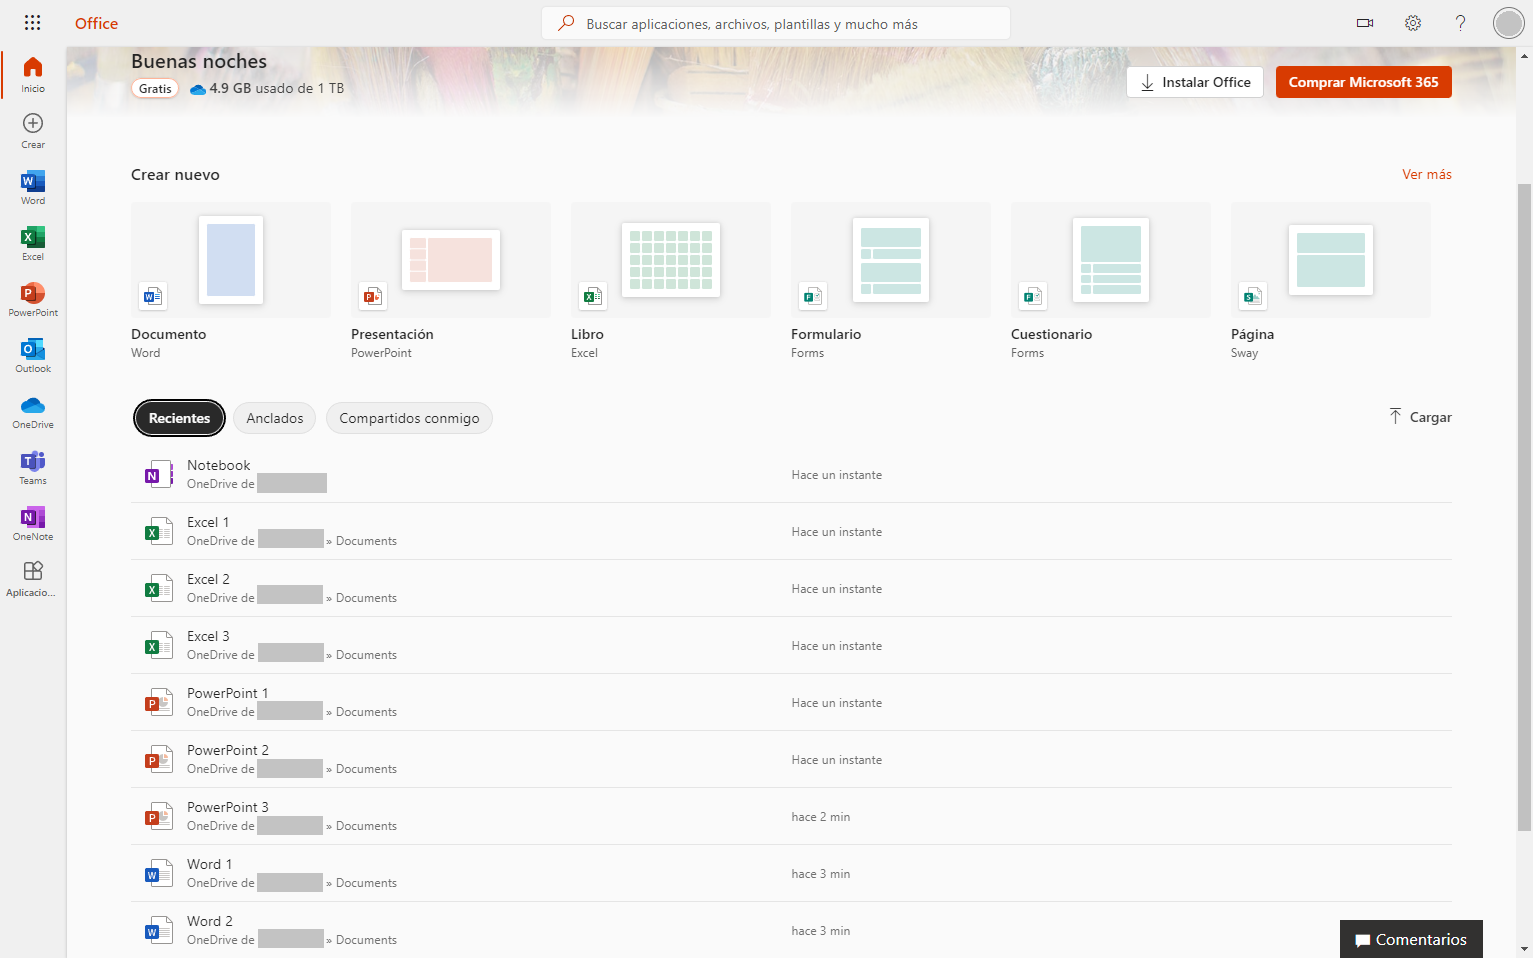Go to Outlook via sidebar icon
This screenshot has width=1533, height=958.
[x=33, y=354]
